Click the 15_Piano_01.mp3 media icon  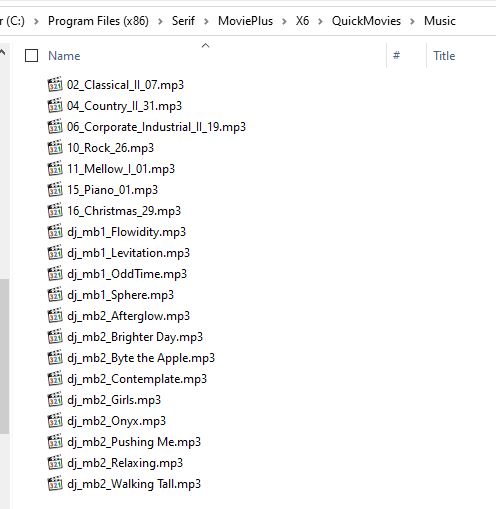pos(55,190)
